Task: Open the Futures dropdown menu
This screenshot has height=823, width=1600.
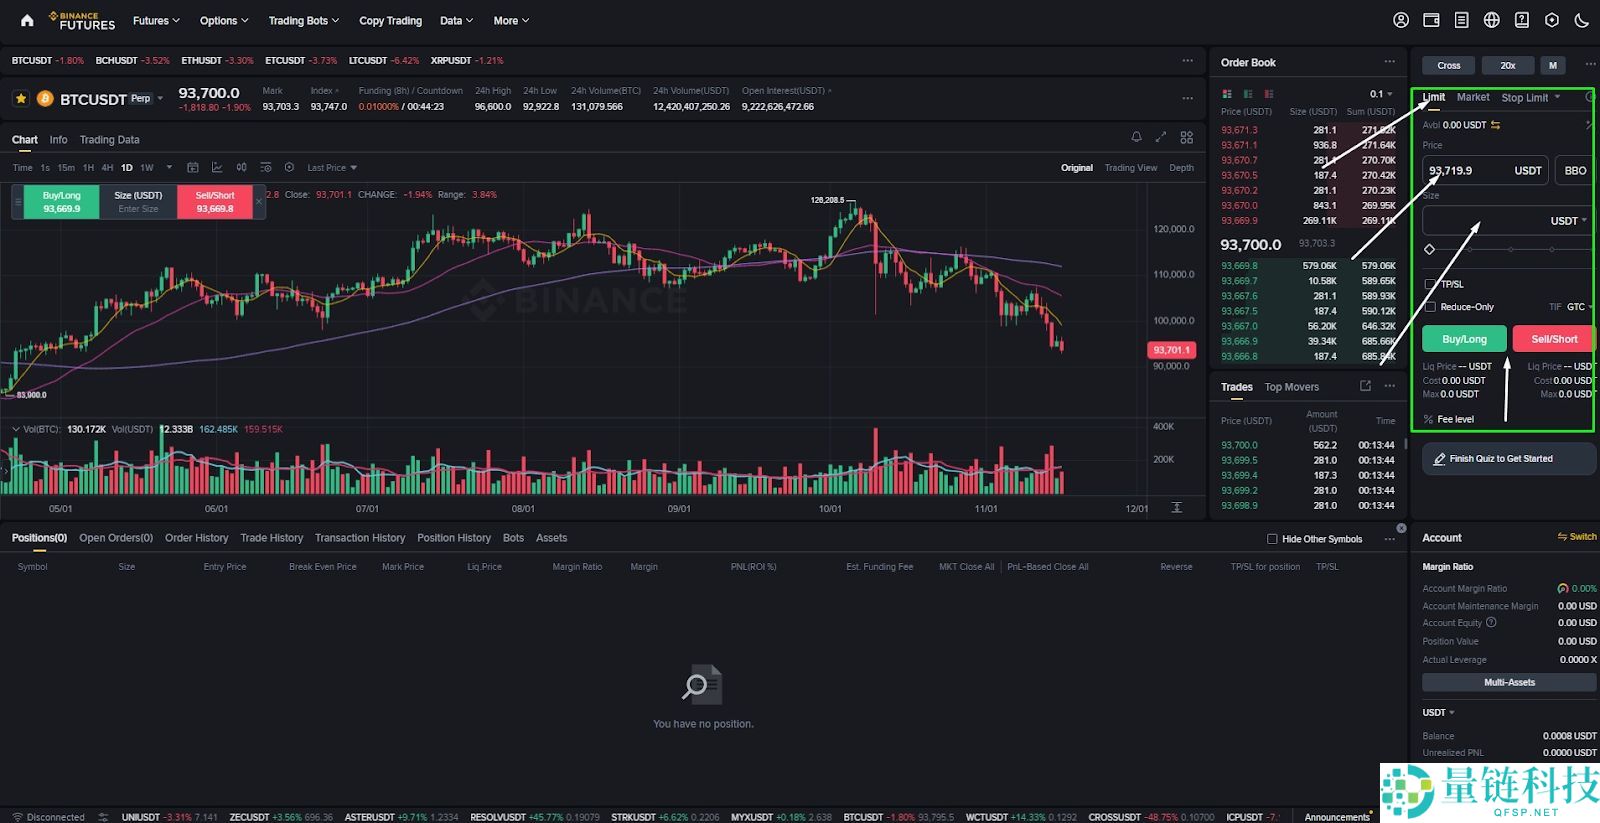Action: 156,20
